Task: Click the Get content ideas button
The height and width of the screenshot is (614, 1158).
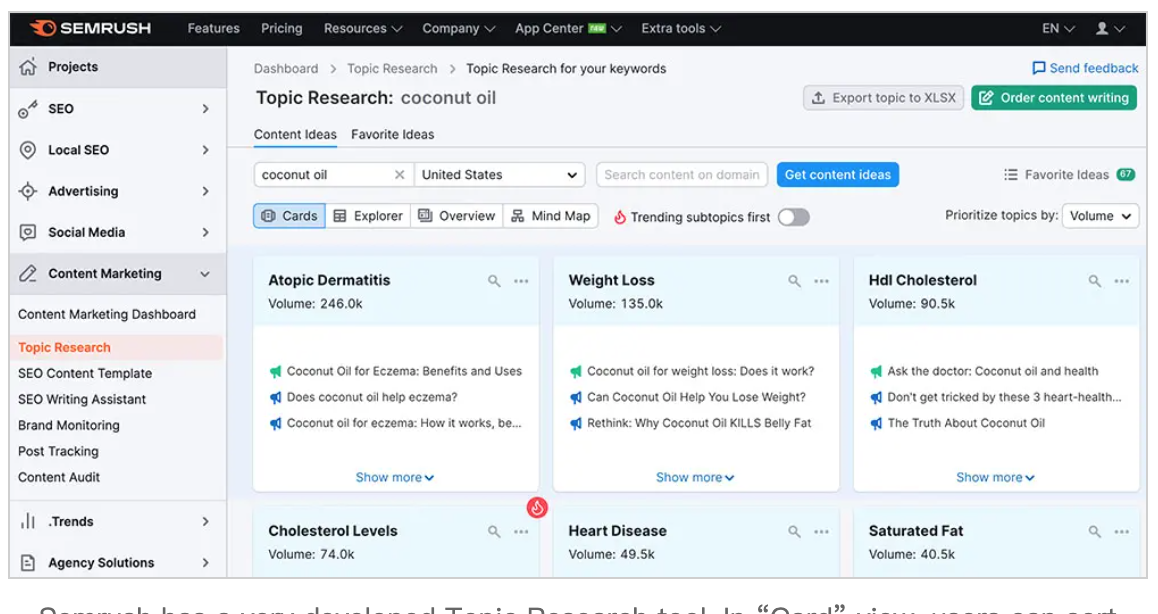Action: tap(837, 174)
